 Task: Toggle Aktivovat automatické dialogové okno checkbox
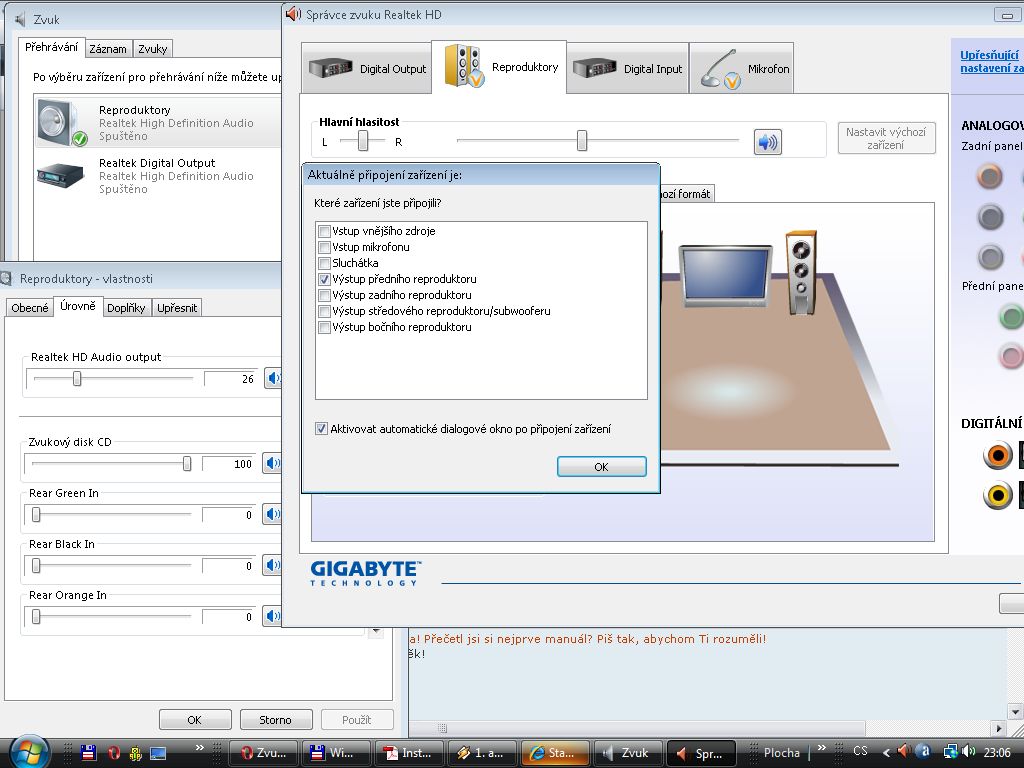tap(321, 429)
